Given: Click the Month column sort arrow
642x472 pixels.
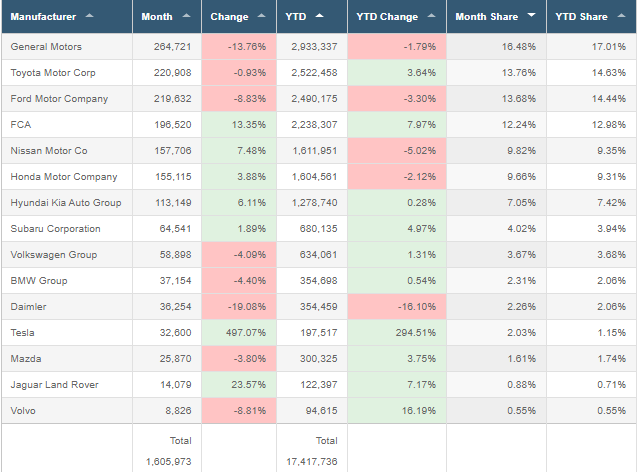Looking at the screenshot, I should (x=186, y=16).
